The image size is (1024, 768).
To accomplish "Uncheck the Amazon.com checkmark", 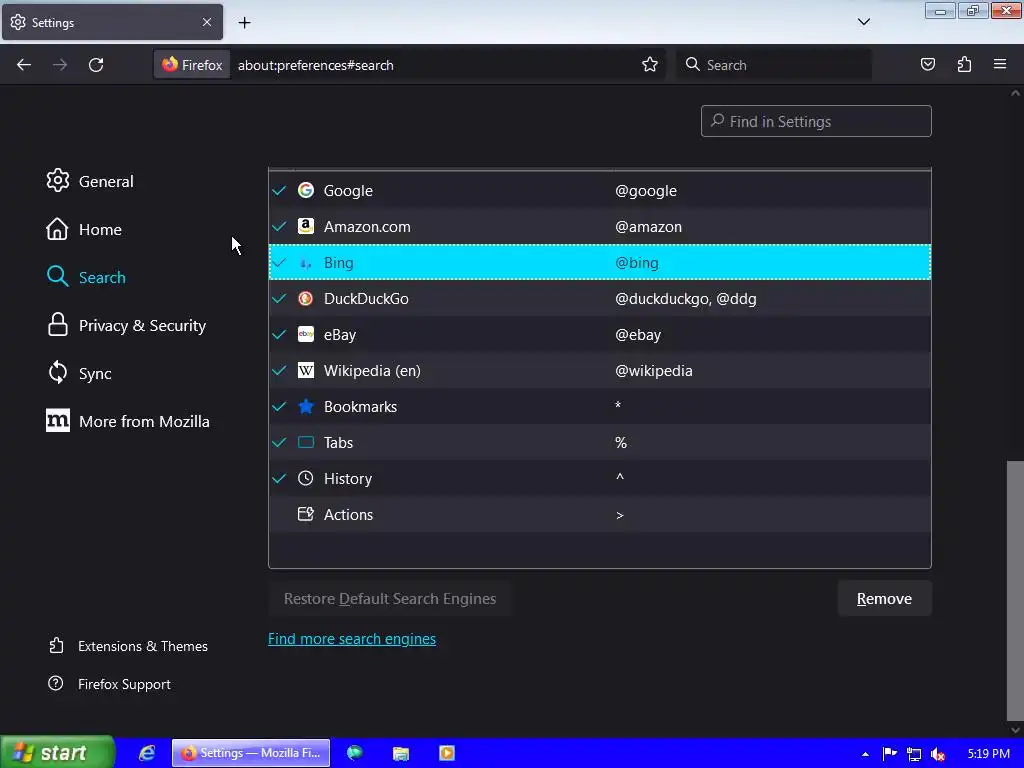I will (x=280, y=227).
